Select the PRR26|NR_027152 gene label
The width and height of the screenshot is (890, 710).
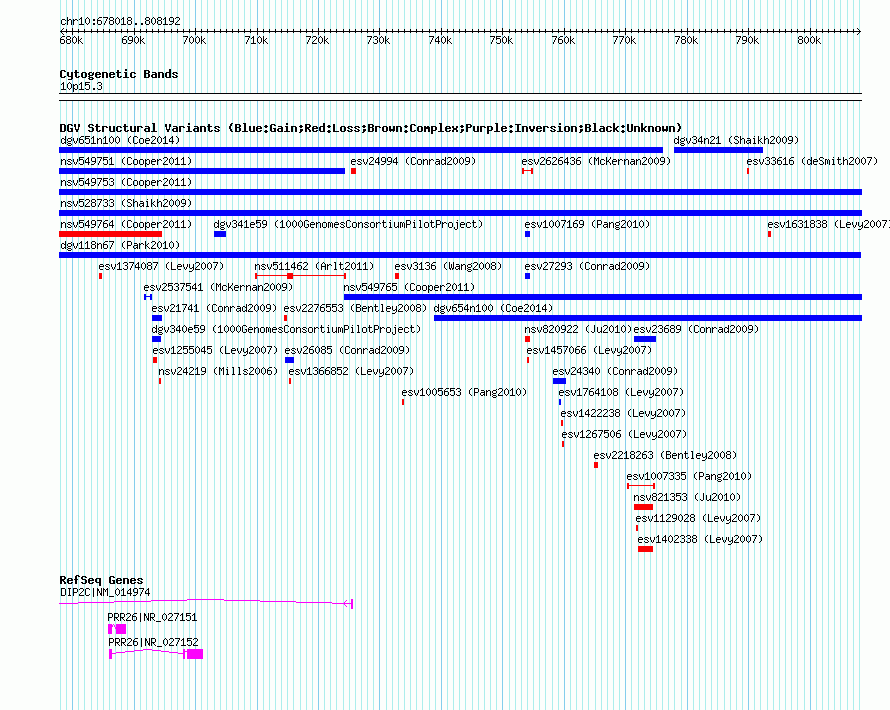[153, 642]
